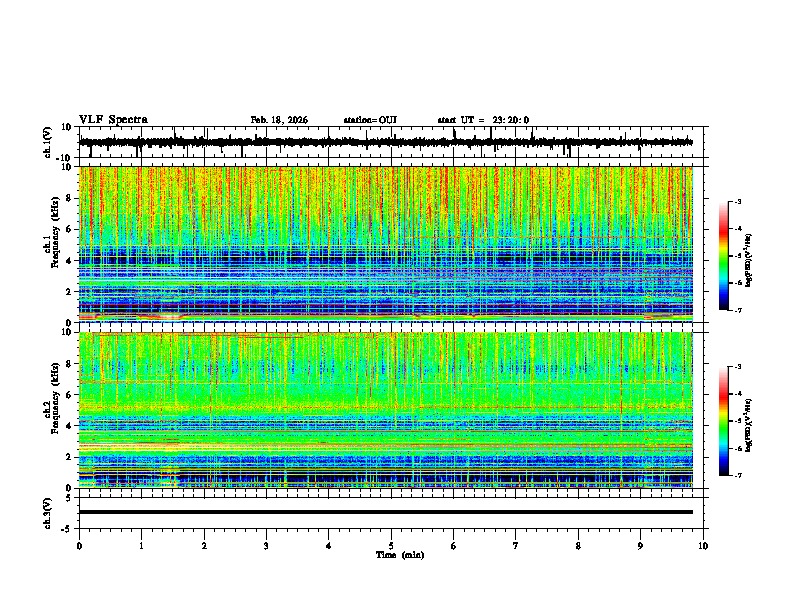The image size is (792, 612).
Task: Click the "0" tick on the time axis
Action: pyautogui.click(x=79, y=546)
